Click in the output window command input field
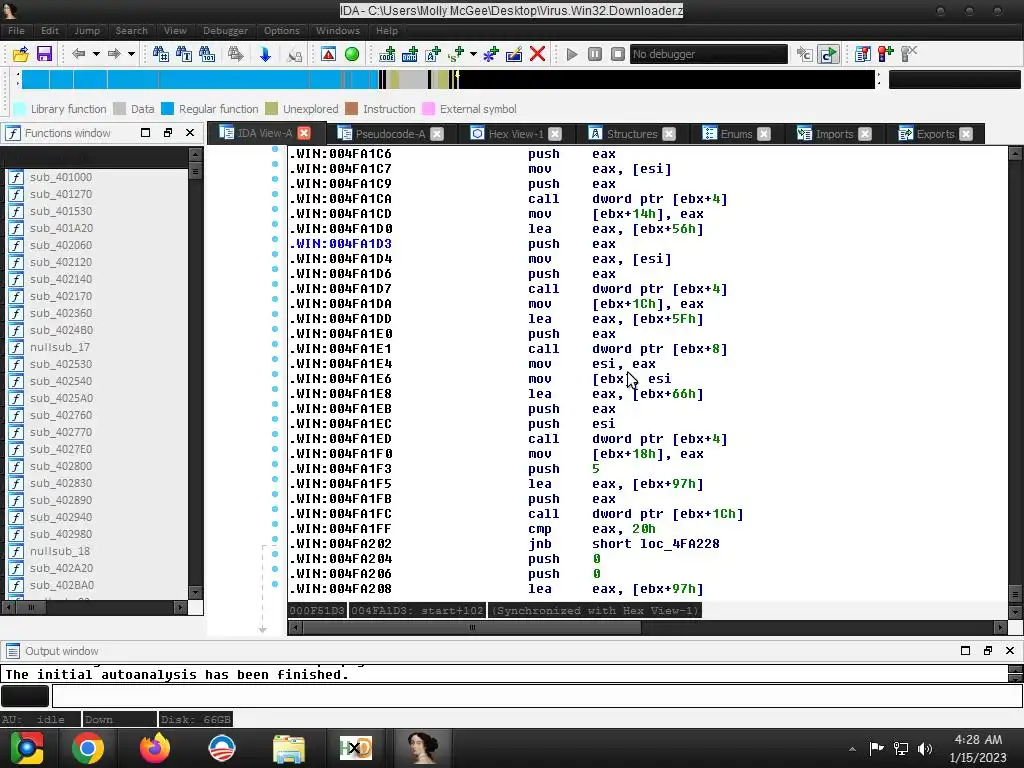The image size is (1024, 768). [x=537, y=696]
